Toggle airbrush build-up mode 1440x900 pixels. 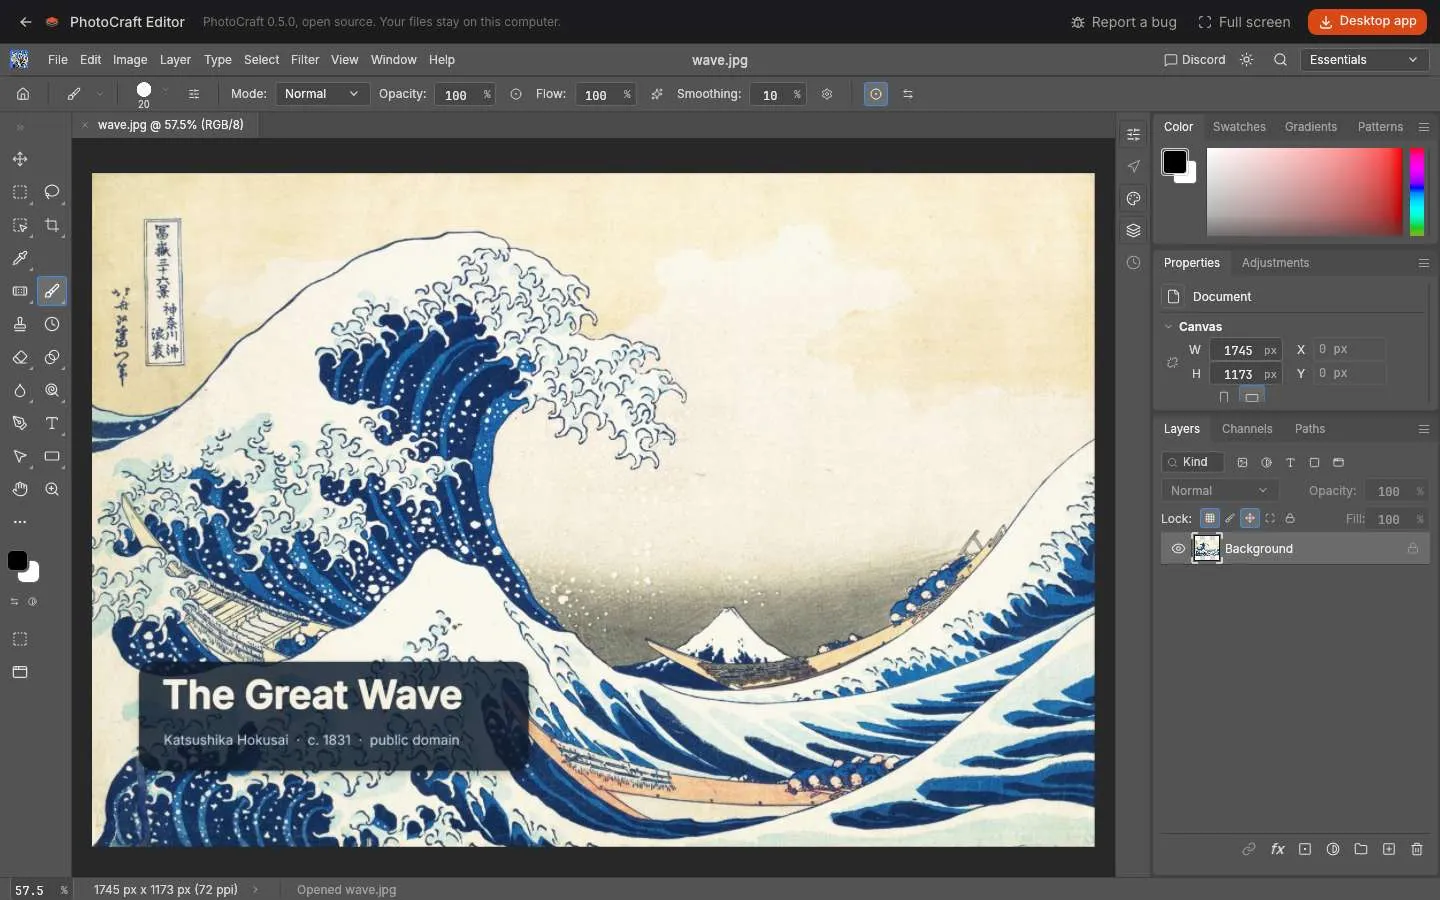click(x=657, y=94)
